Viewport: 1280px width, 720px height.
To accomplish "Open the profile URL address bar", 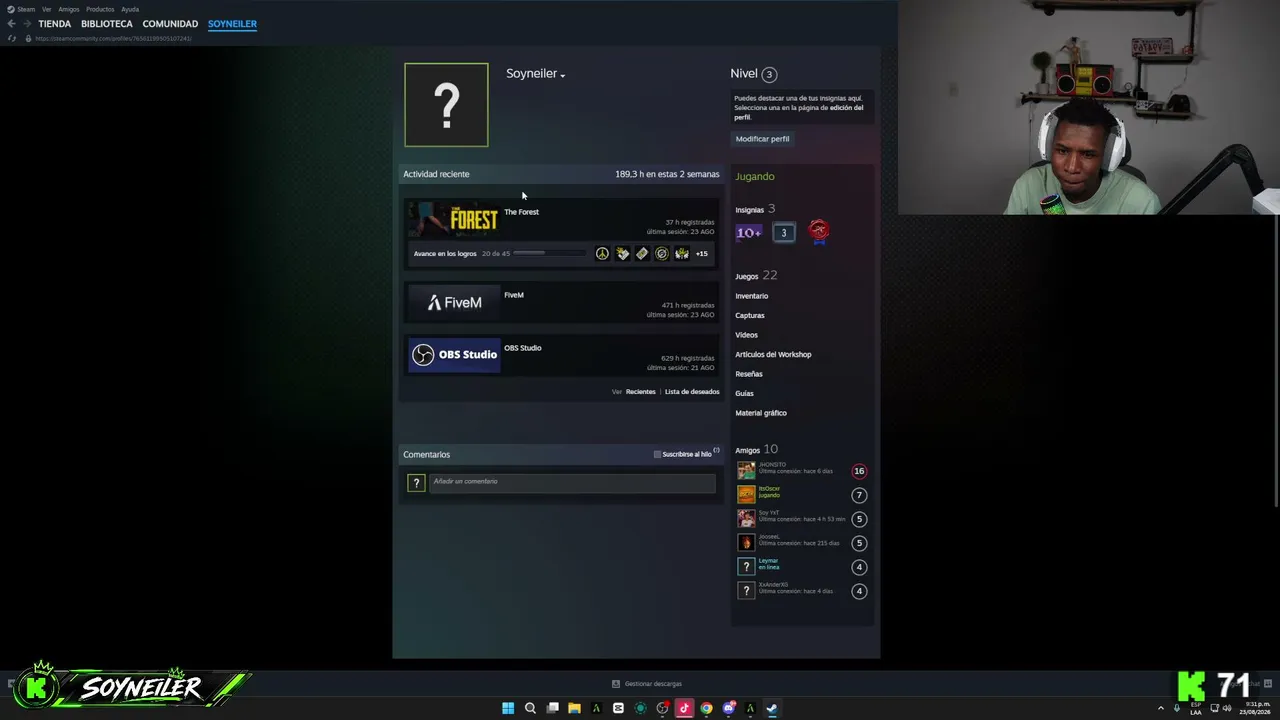I will coord(113,38).
